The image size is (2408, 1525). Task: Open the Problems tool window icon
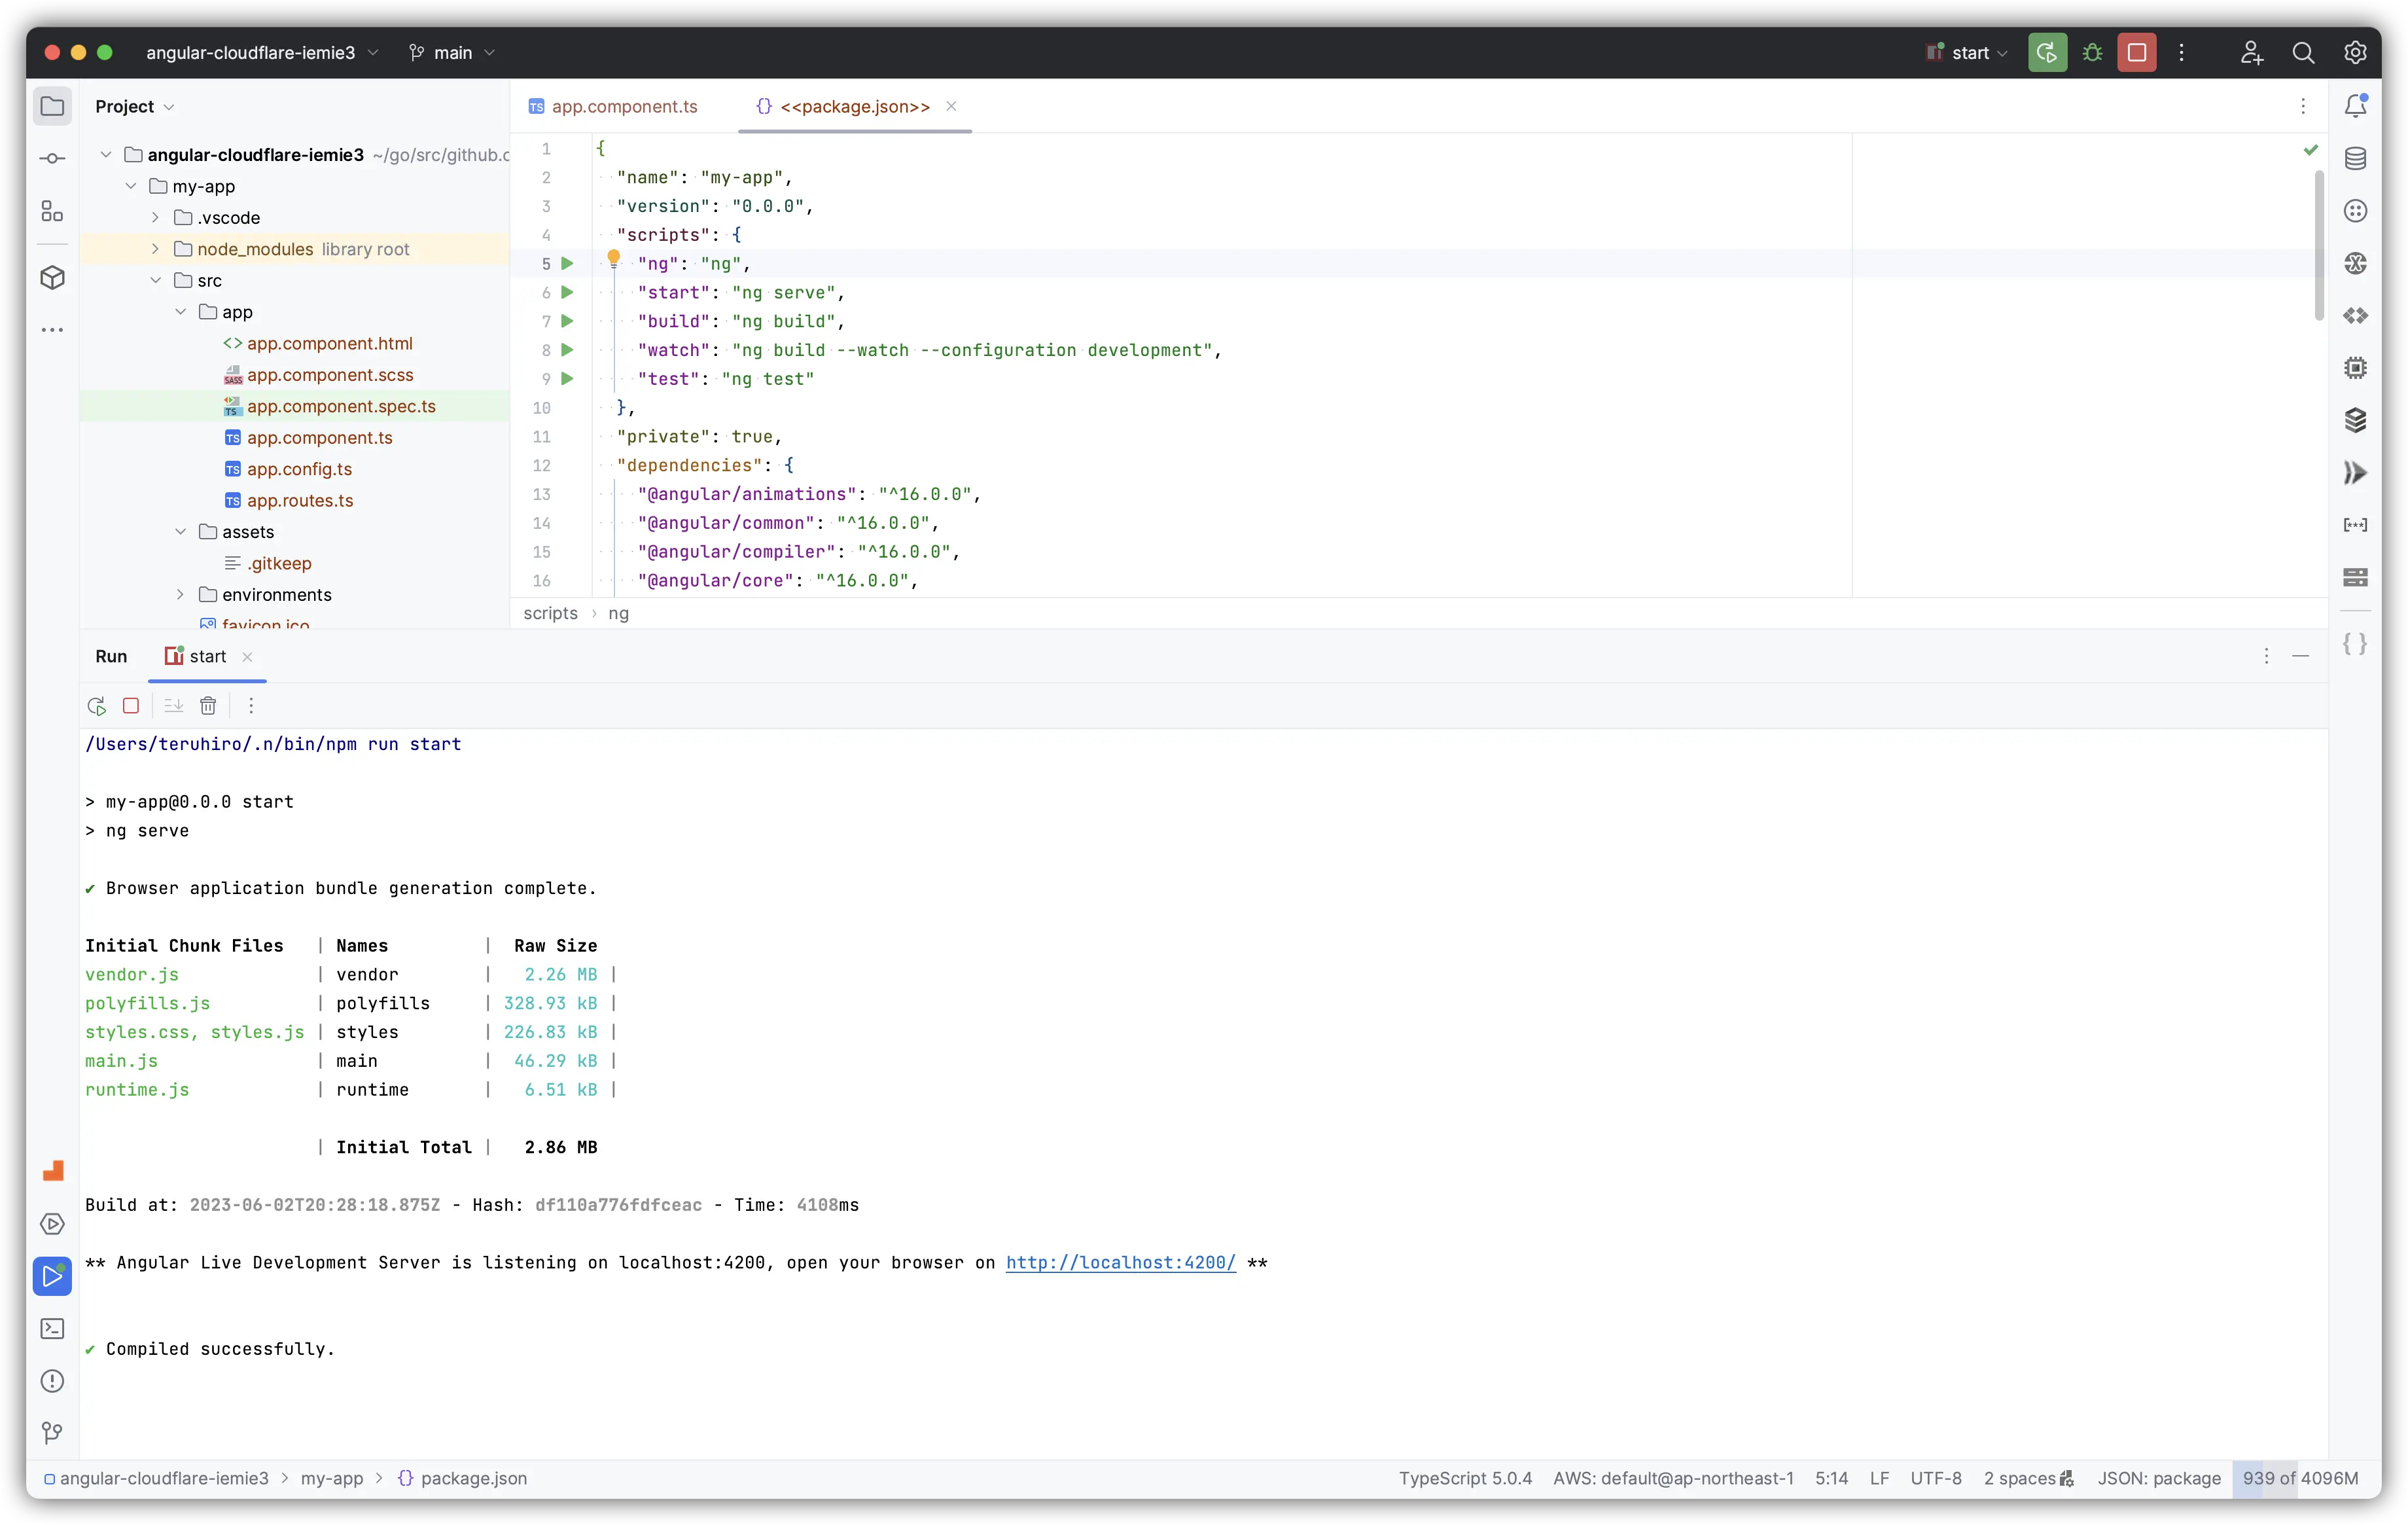pos(52,1381)
